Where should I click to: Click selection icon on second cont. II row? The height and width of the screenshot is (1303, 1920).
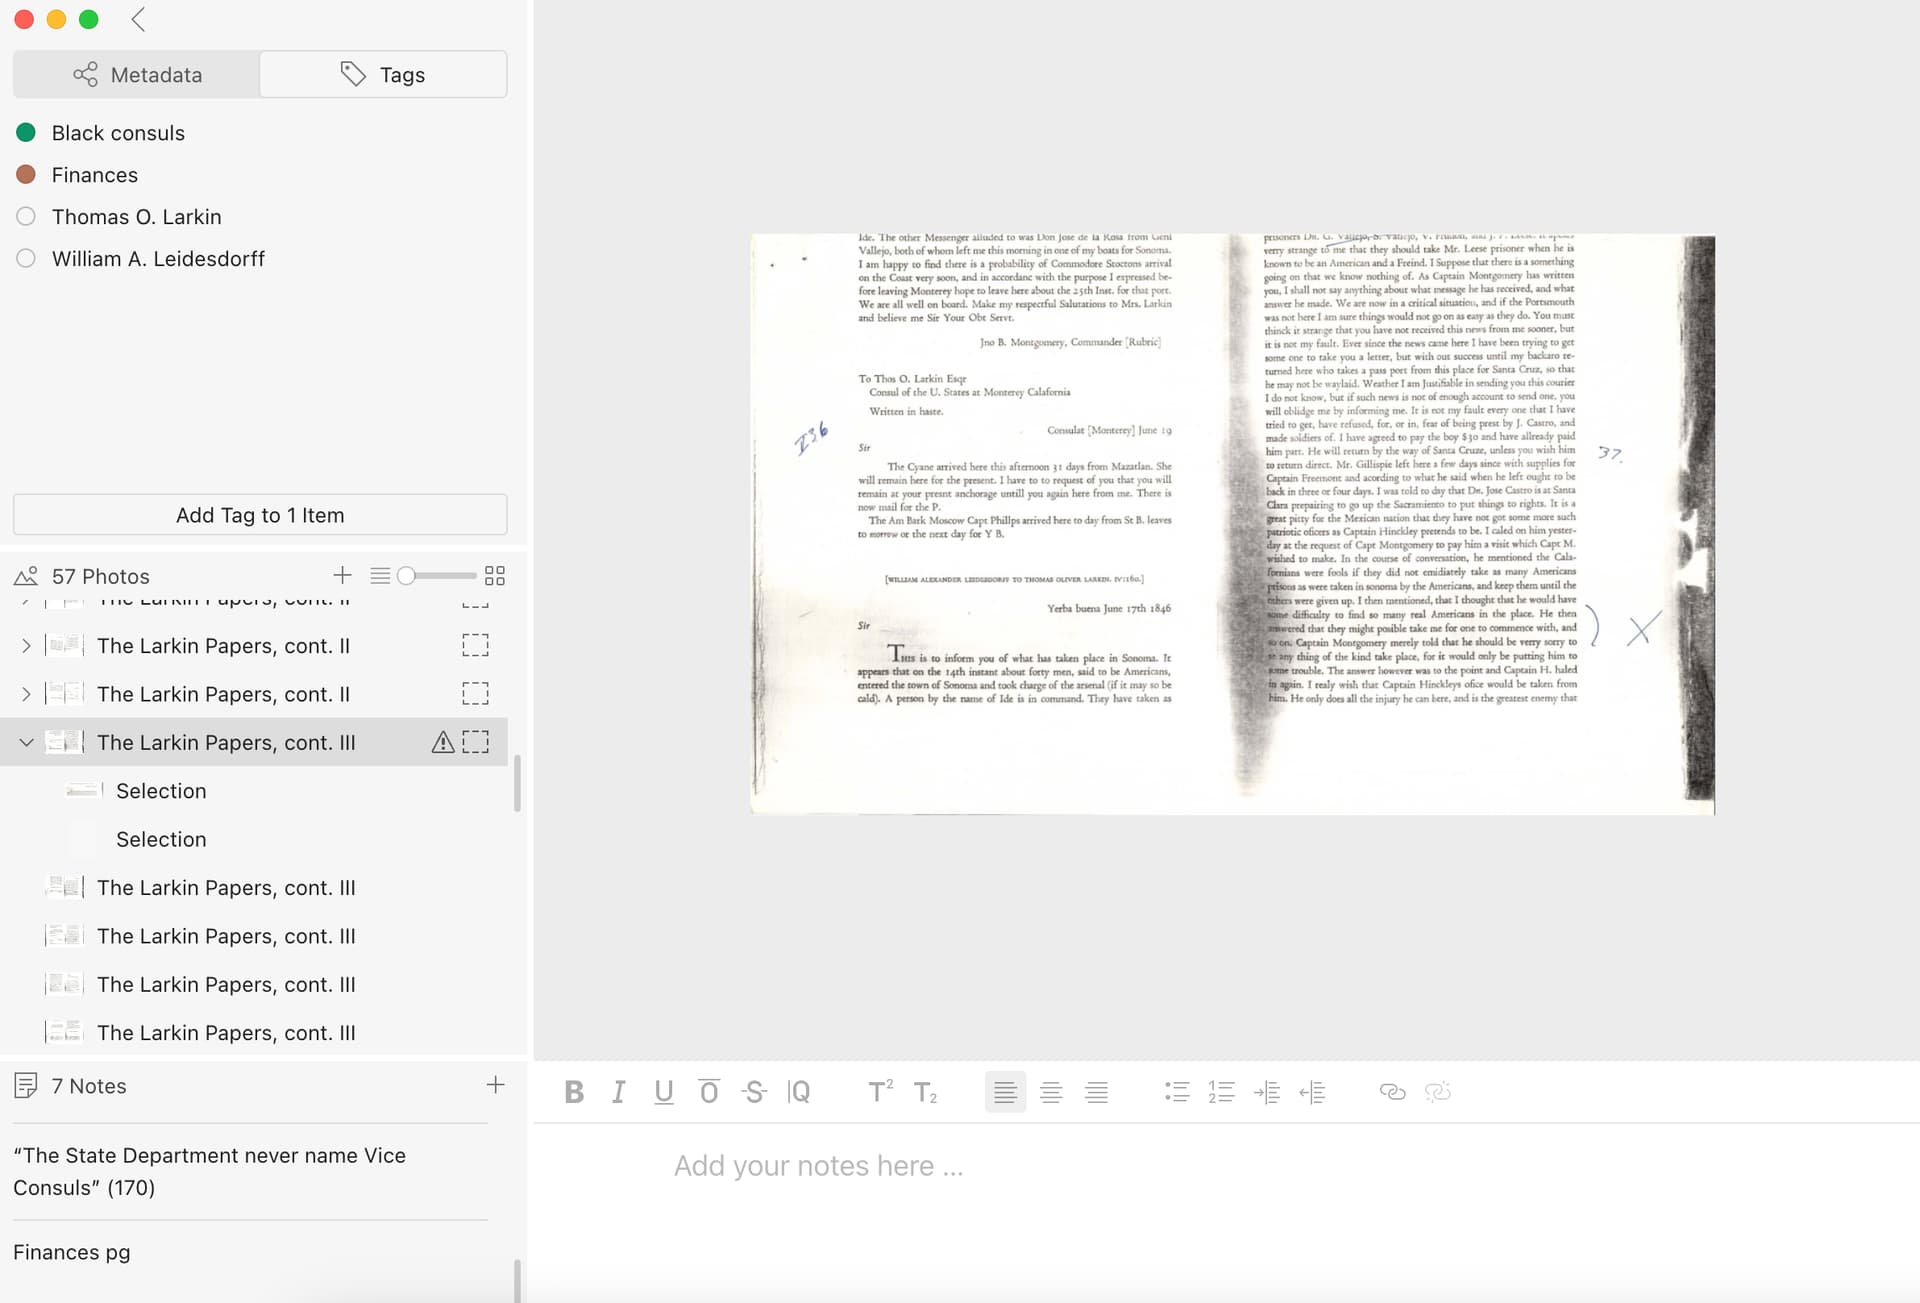point(476,694)
